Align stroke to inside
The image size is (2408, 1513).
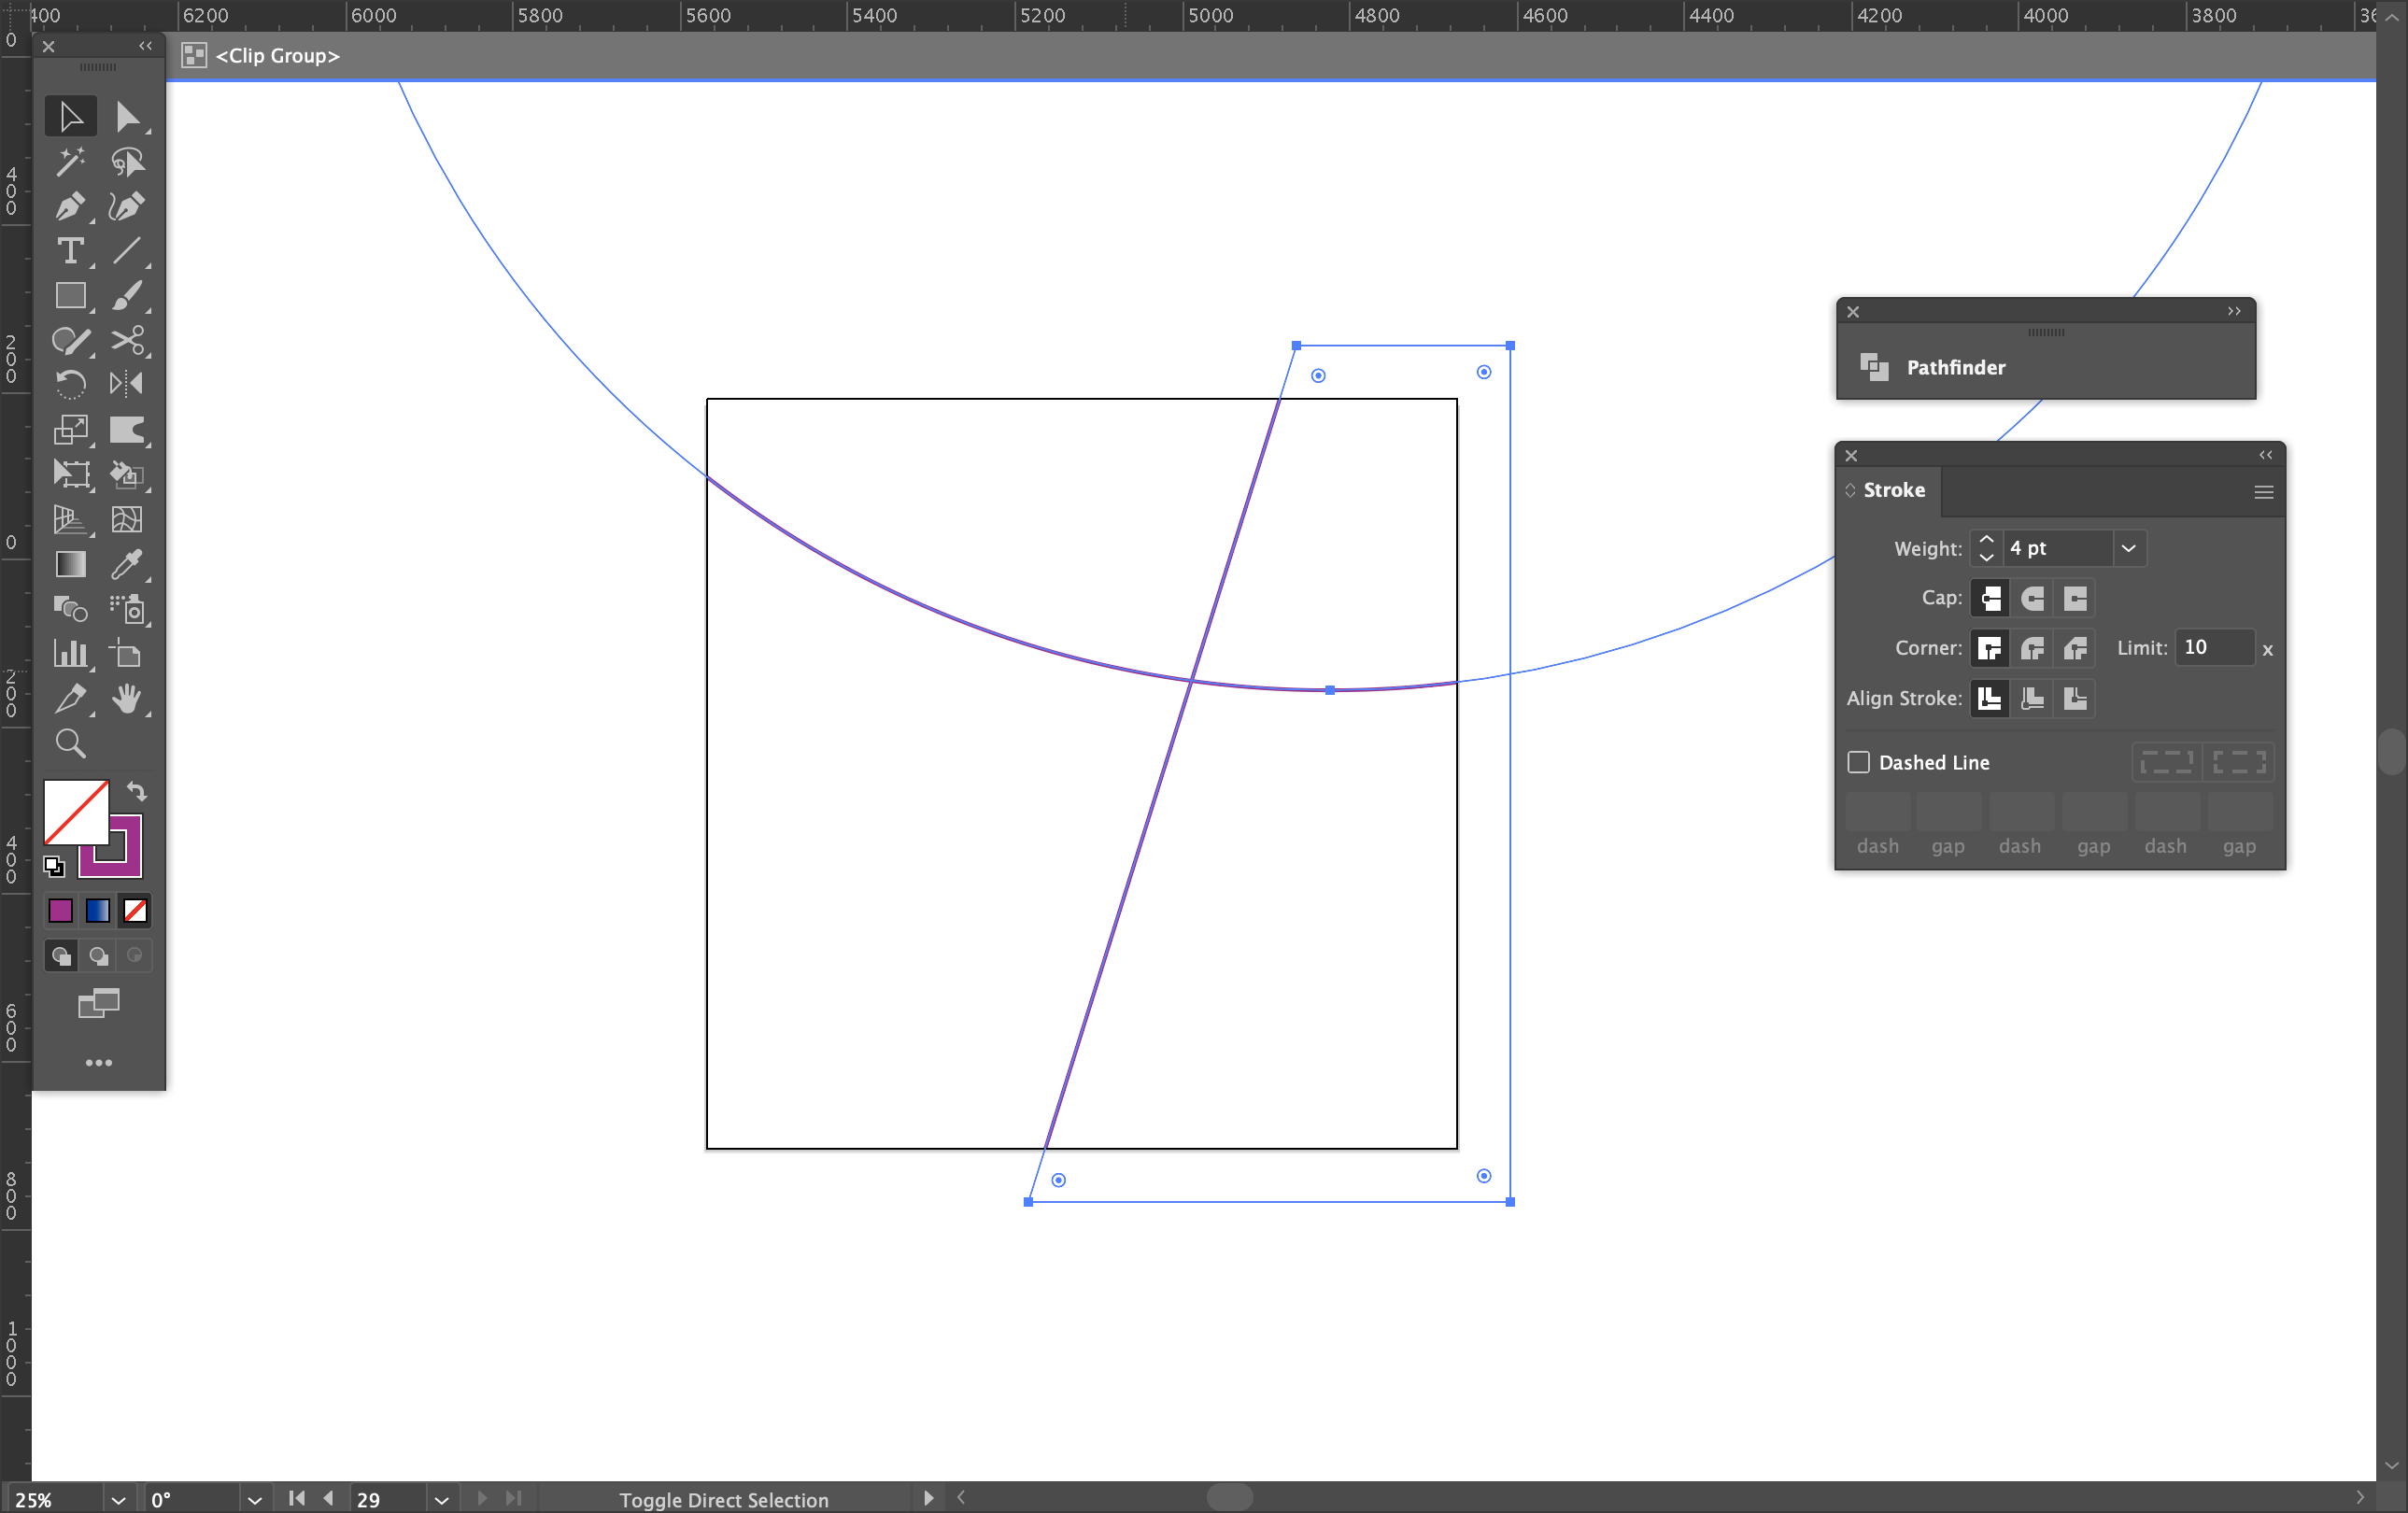pos(2032,698)
